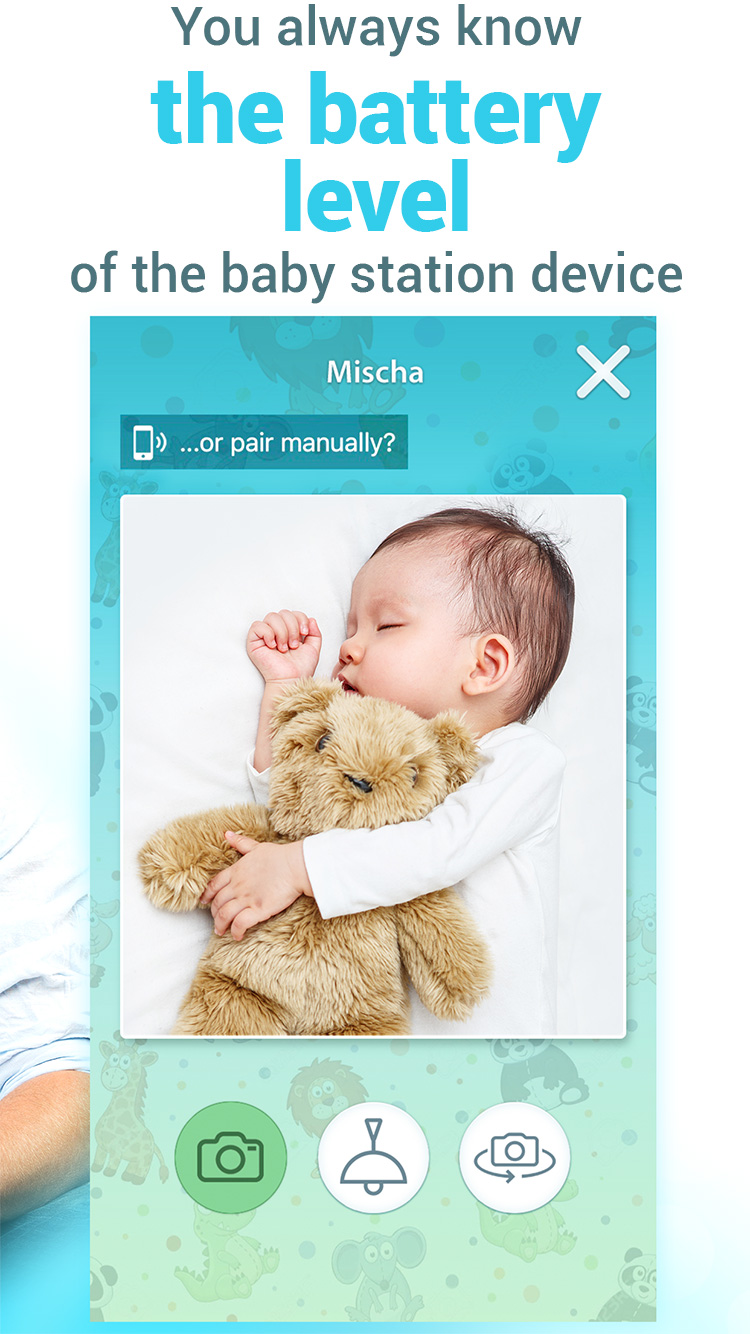Close the Mischa monitor view
This screenshot has width=750, height=1334.
coord(603,372)
